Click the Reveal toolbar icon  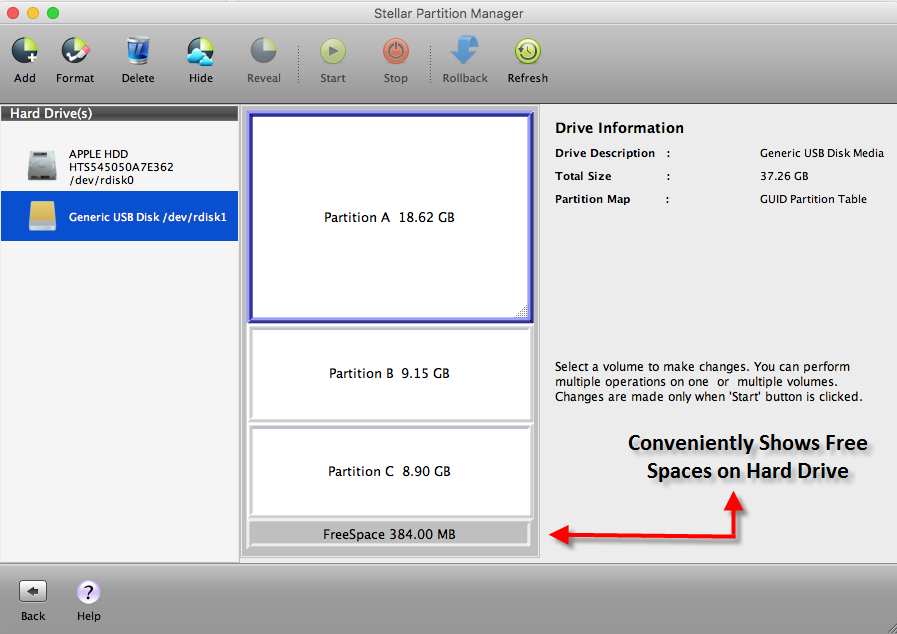pos(264,51)
